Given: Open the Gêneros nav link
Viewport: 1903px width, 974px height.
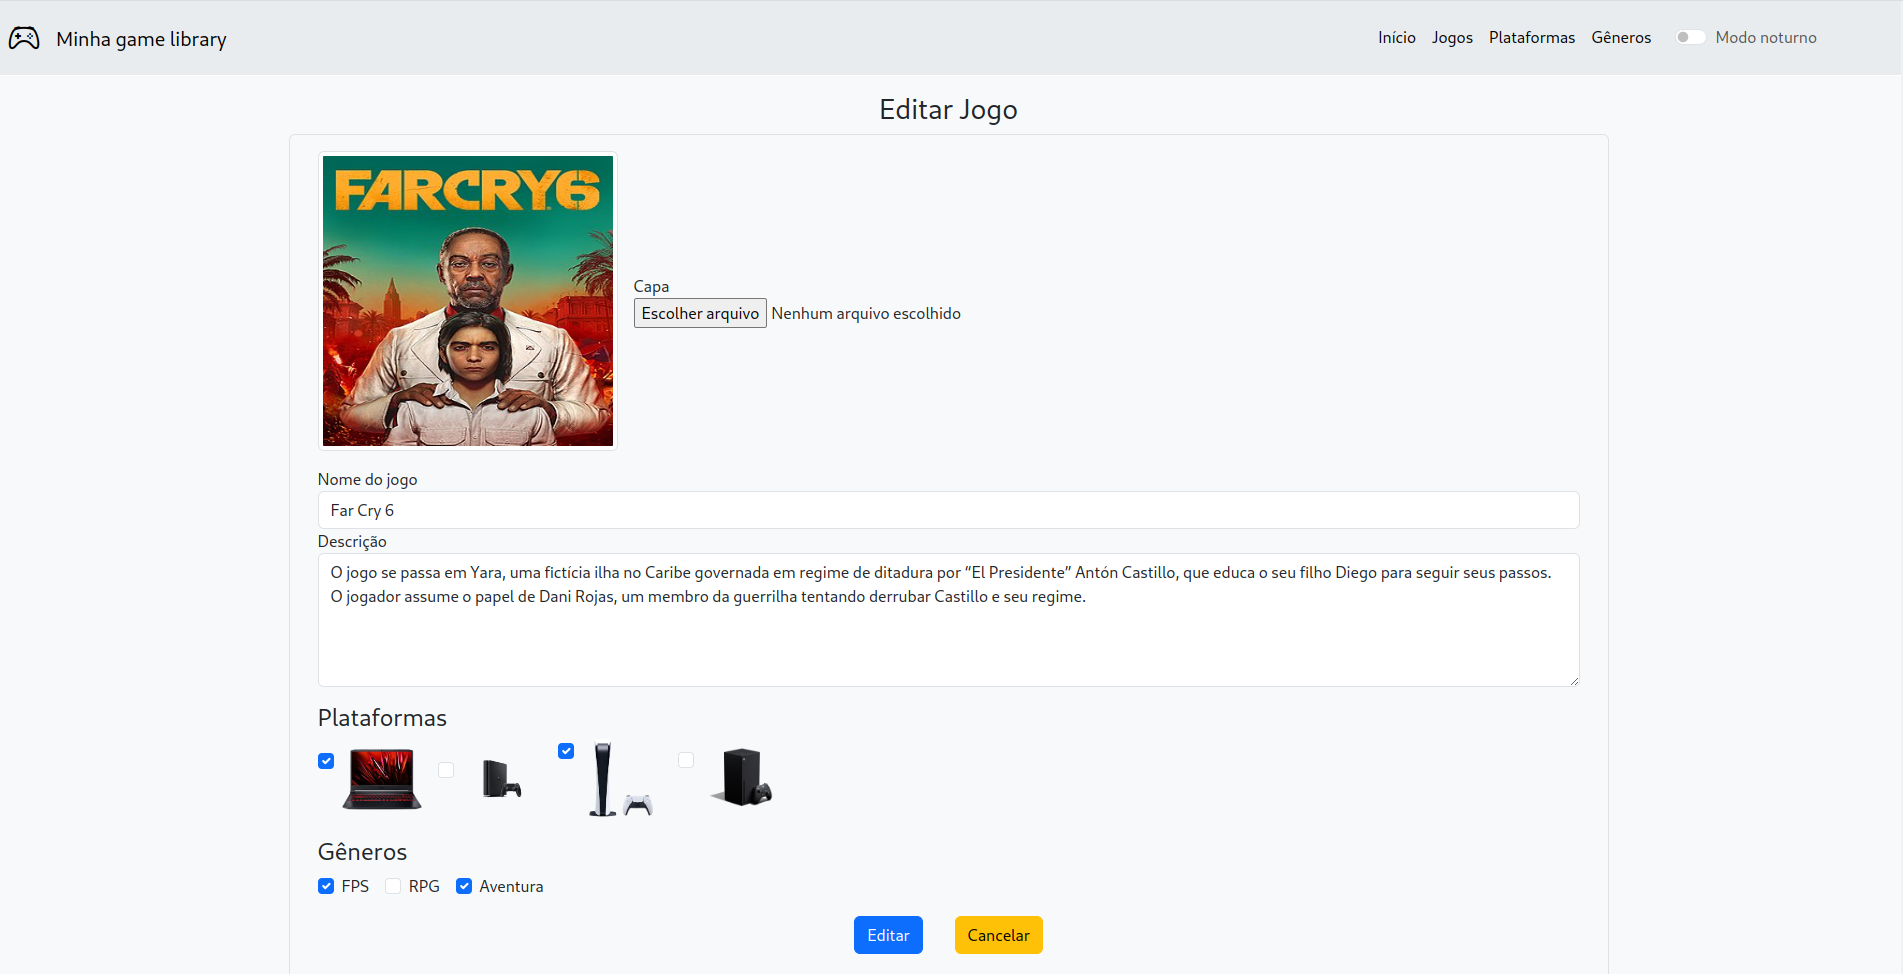Looking at the screenshot, I should 1621,37.
